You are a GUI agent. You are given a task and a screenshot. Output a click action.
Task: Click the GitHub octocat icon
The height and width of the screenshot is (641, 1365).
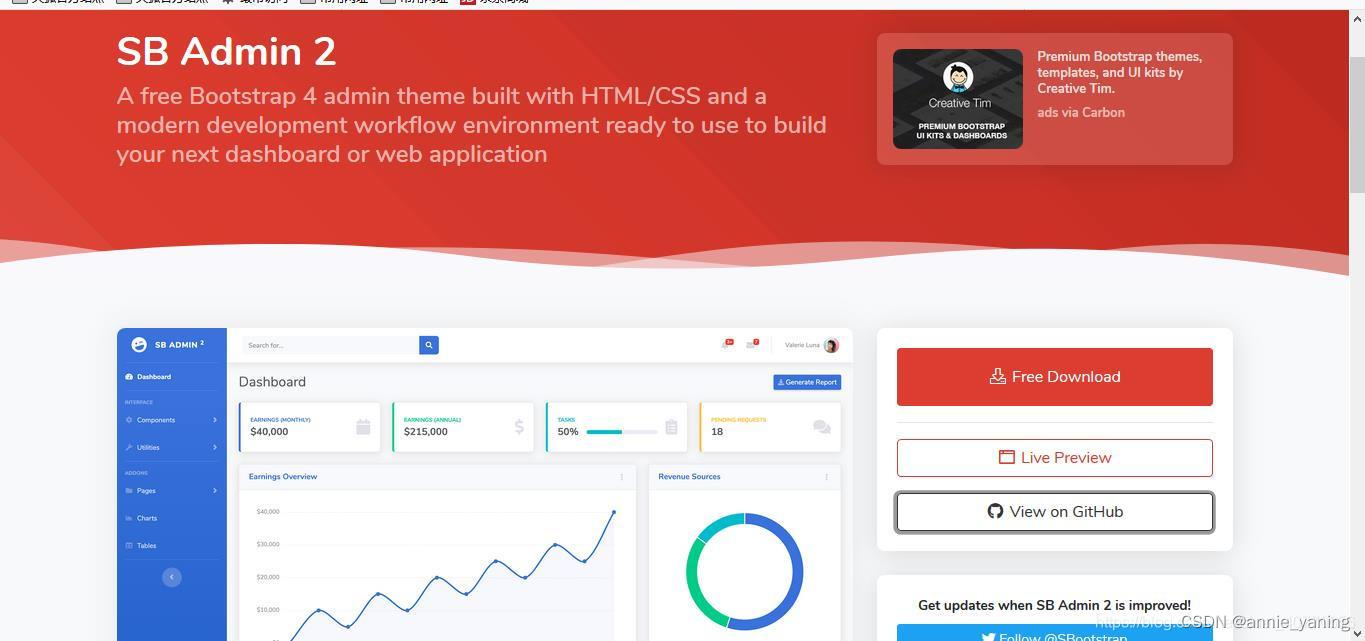[x=995, y=511]
